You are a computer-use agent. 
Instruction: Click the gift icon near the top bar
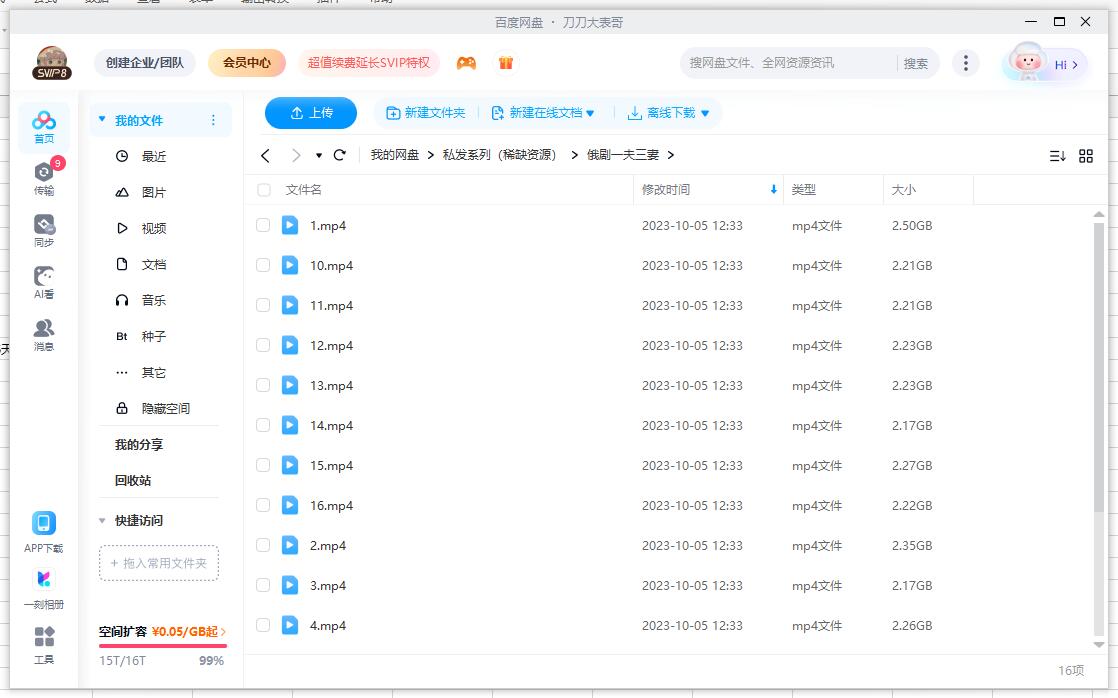[506, 62]
